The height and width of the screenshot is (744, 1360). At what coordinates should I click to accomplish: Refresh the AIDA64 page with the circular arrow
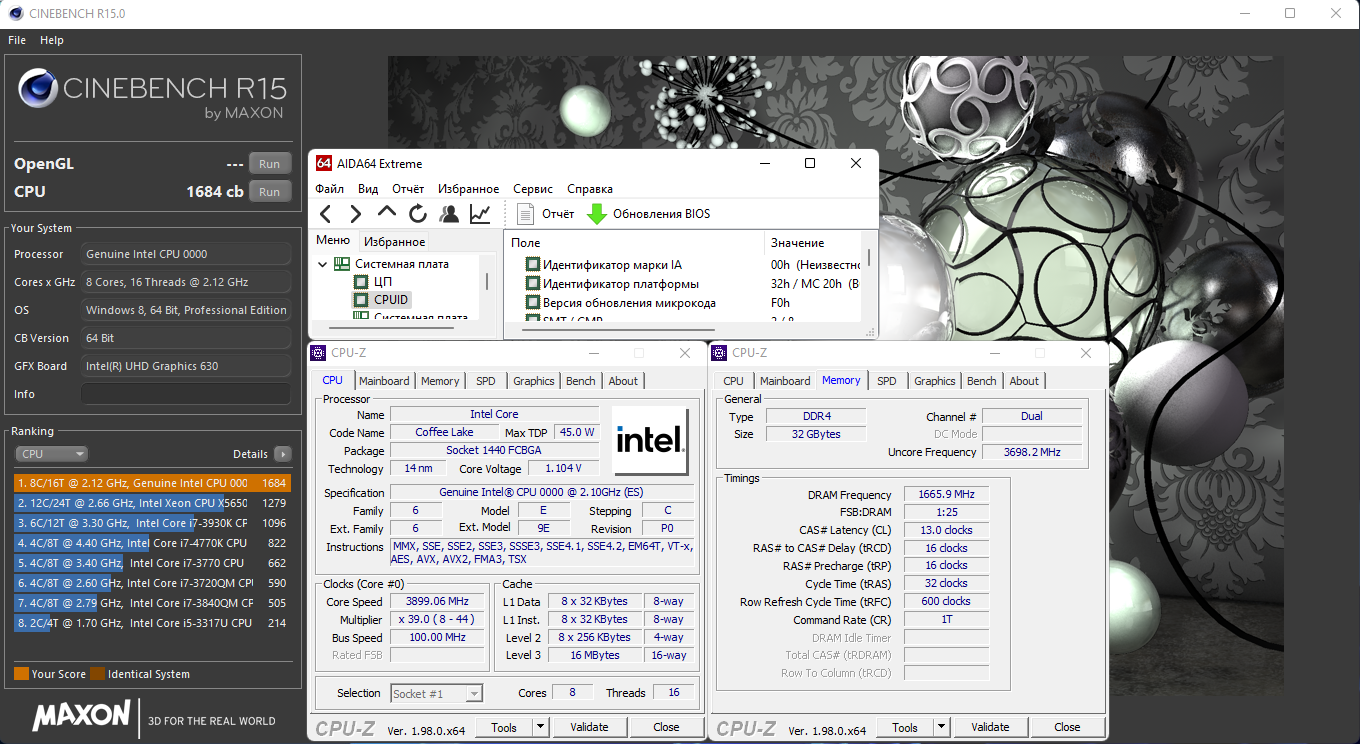click(x=418, y=214)
